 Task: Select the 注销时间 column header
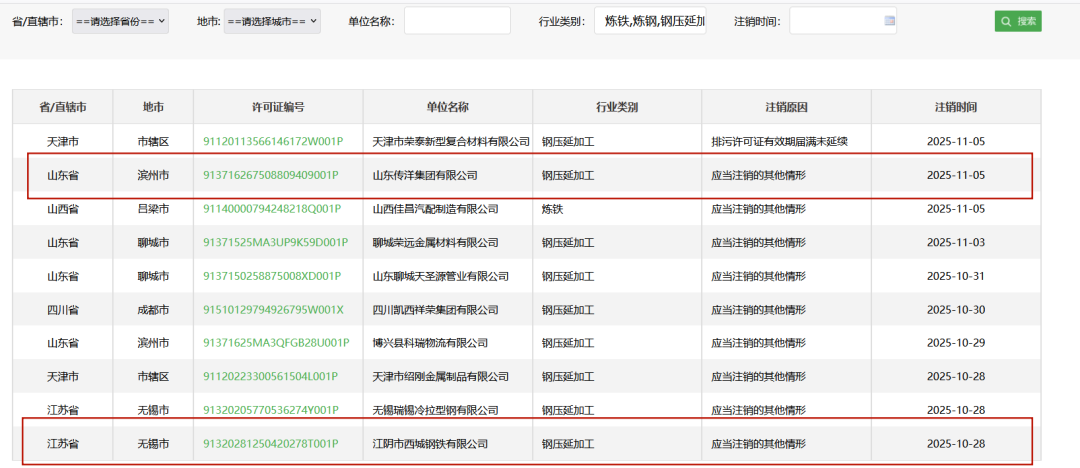pos(956,108)
